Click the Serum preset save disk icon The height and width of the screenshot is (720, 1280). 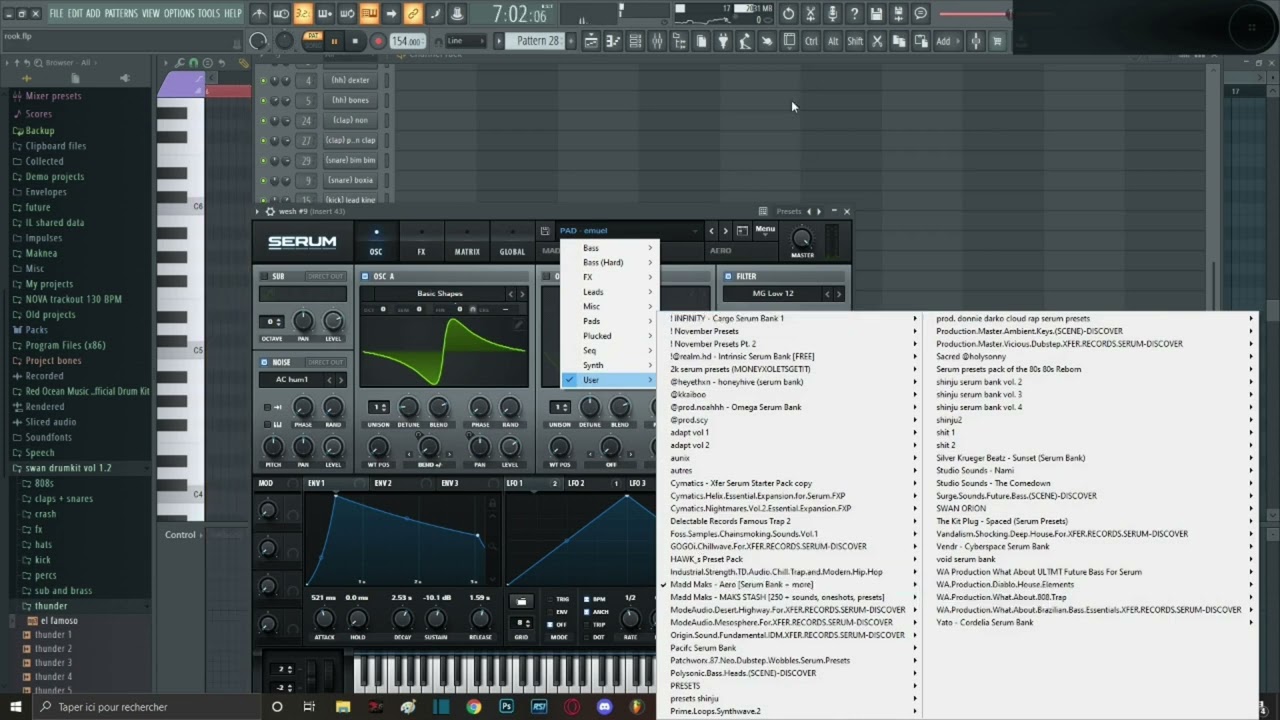545,231
